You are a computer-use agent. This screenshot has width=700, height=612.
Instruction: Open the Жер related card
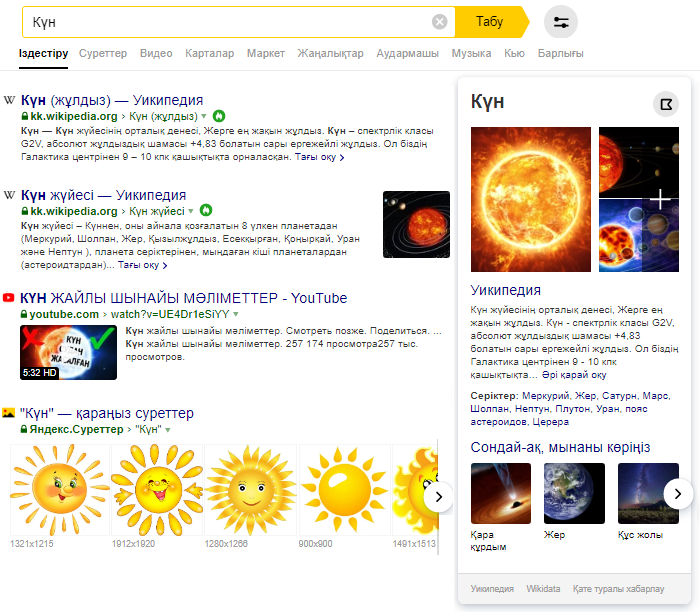[574, 501]
